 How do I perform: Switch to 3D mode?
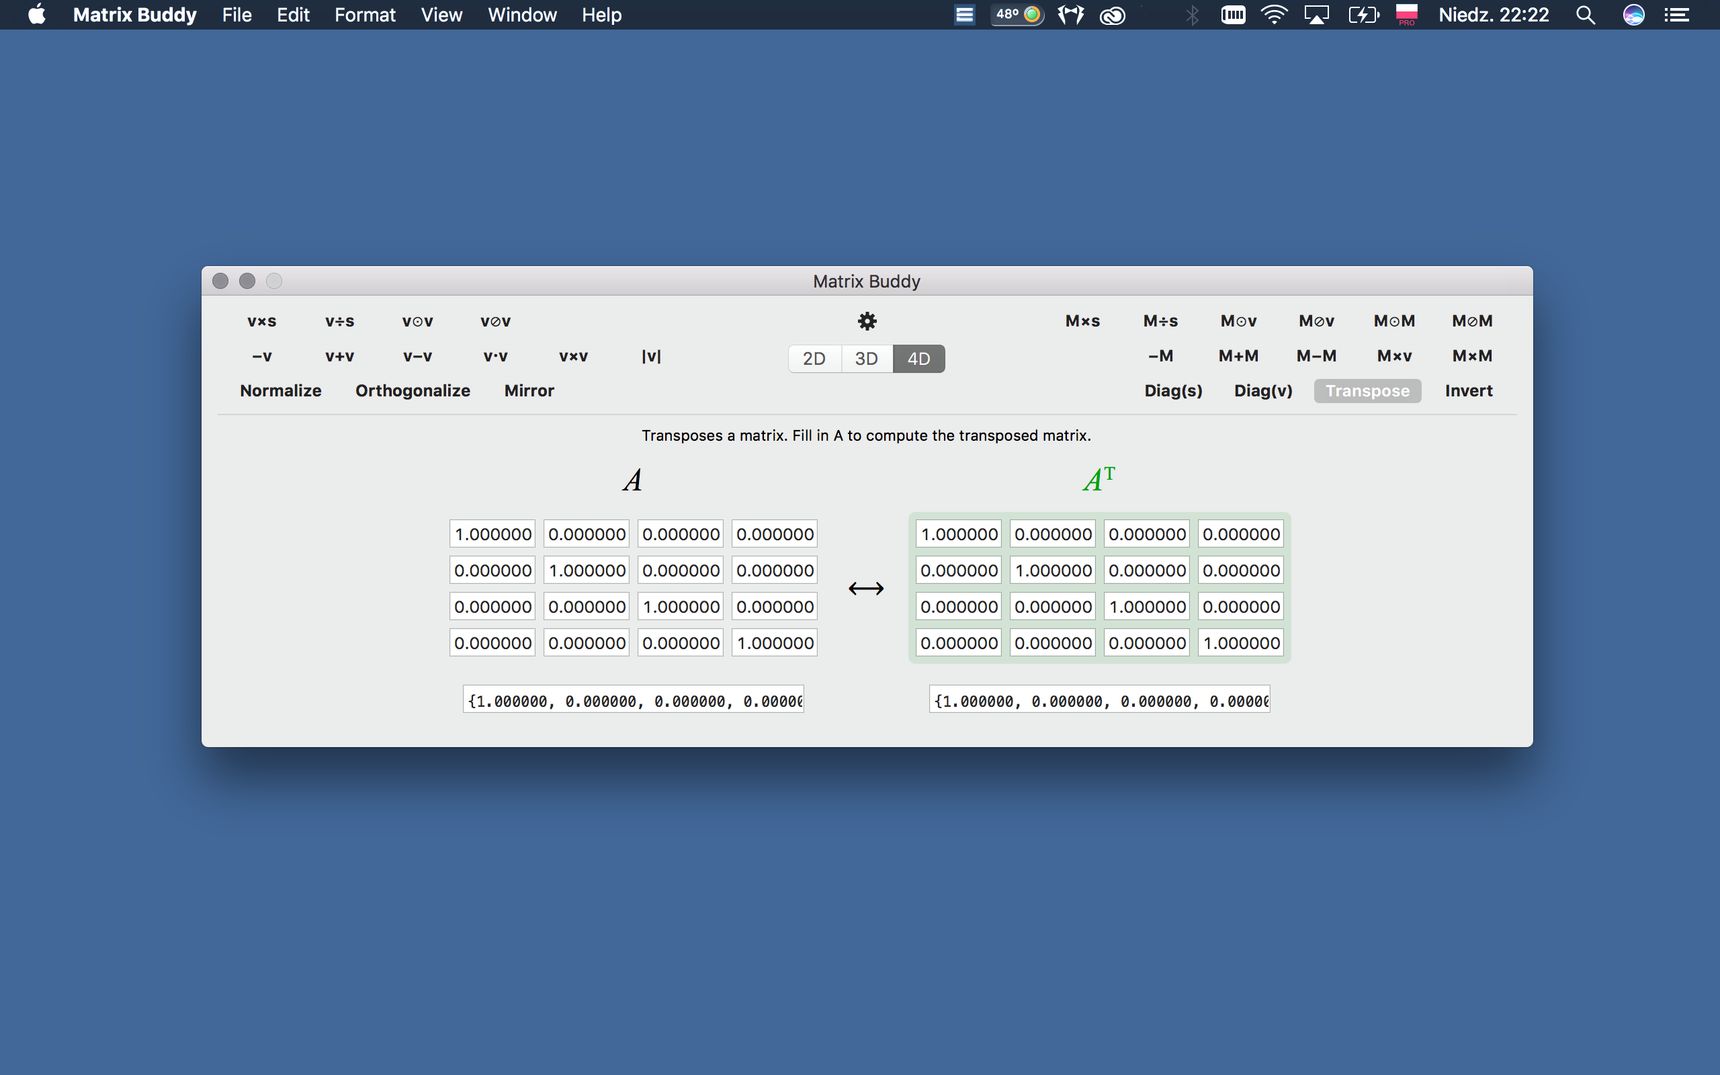(x=866, y=358)
